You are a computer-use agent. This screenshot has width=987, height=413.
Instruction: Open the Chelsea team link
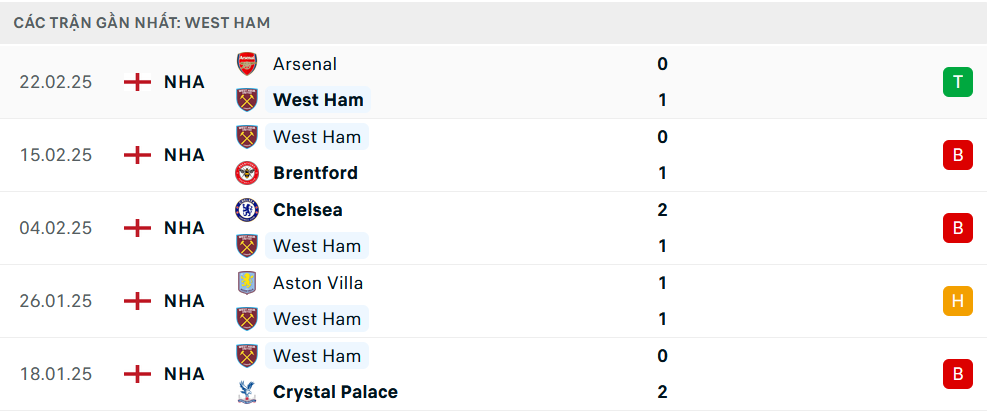(x=307, y=210)
